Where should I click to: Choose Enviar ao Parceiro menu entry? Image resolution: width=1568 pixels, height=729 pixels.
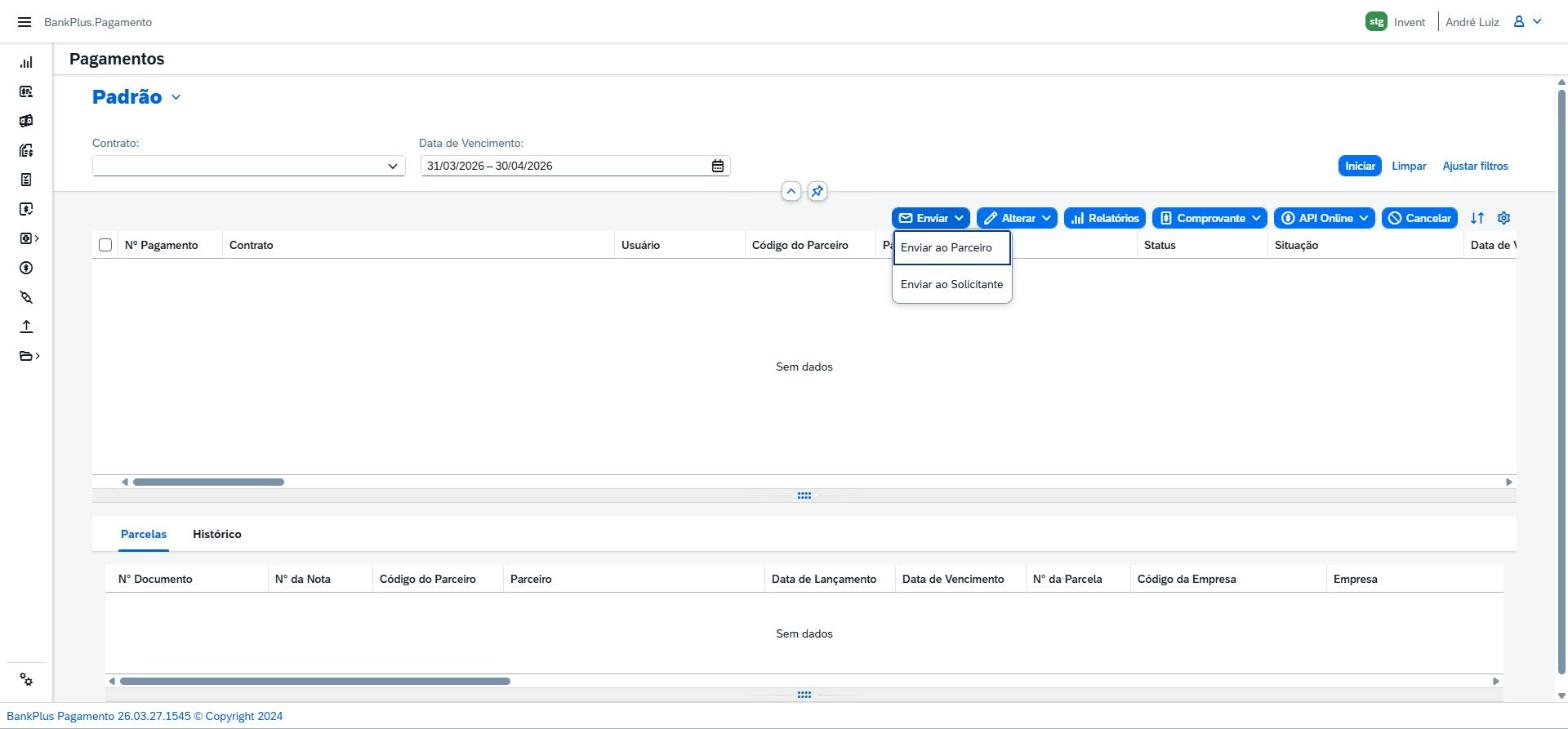pos(952,248)
